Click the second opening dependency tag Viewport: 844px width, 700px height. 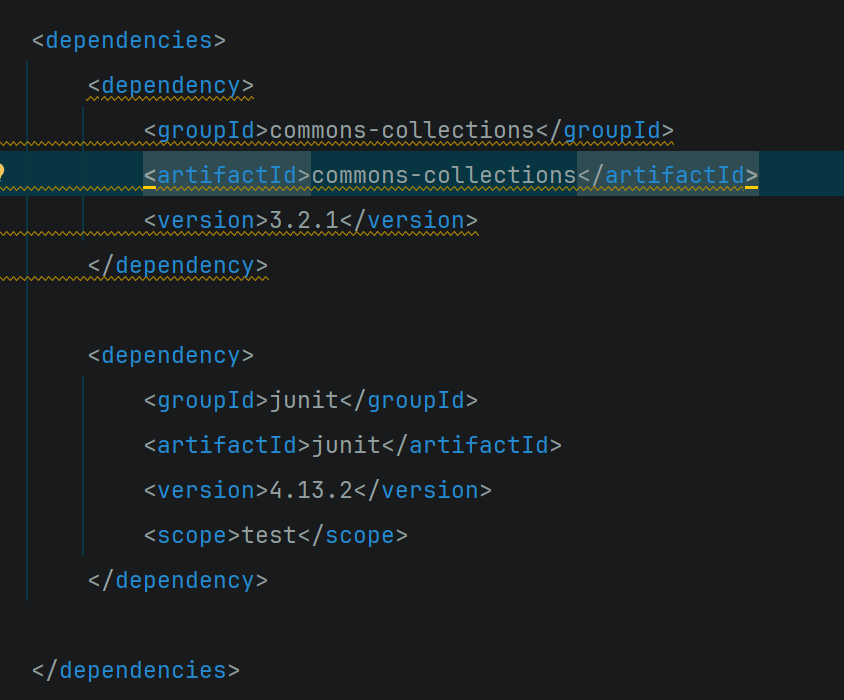(171, 356)
